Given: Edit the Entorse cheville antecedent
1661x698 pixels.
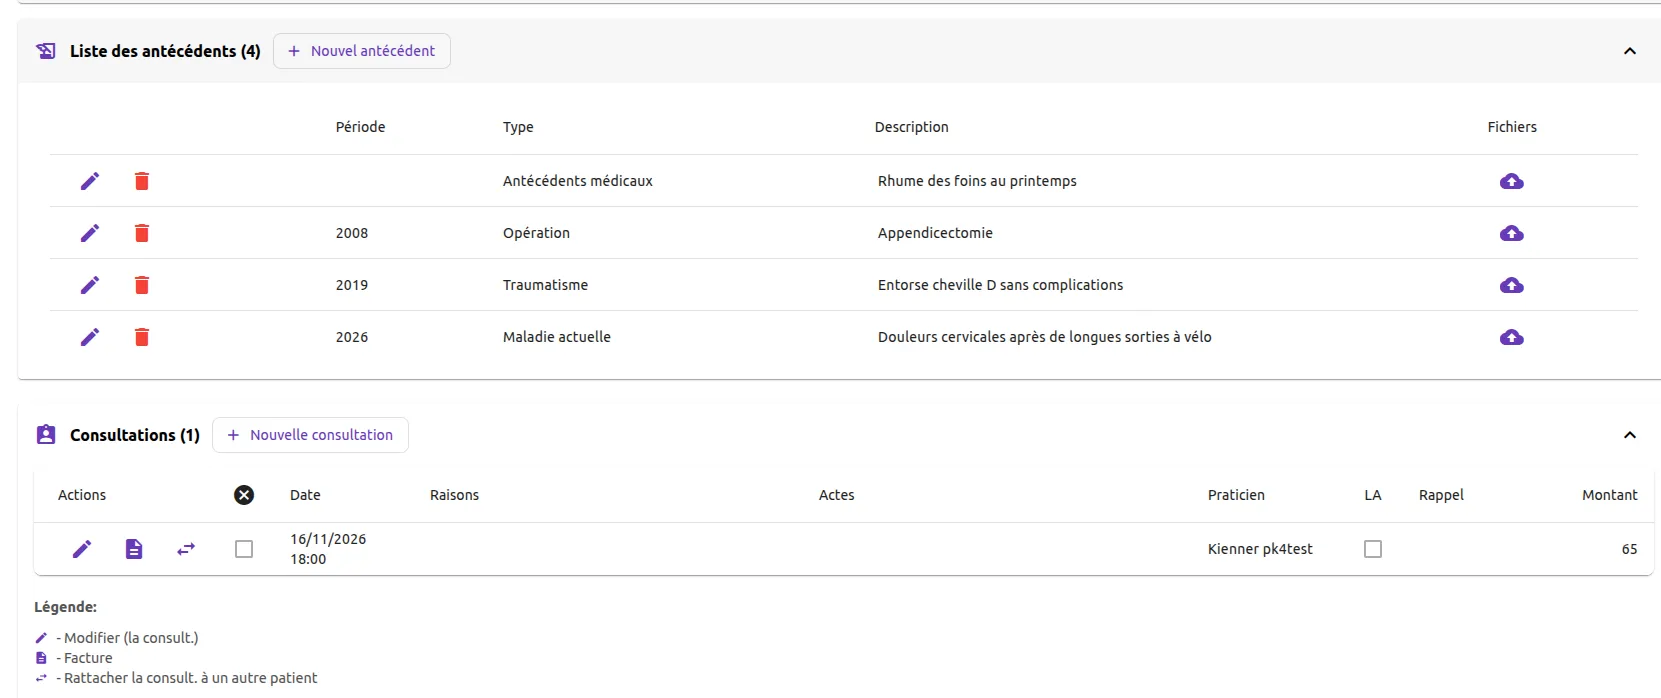Looking at the screenshot, I should [x=90, y=285].
